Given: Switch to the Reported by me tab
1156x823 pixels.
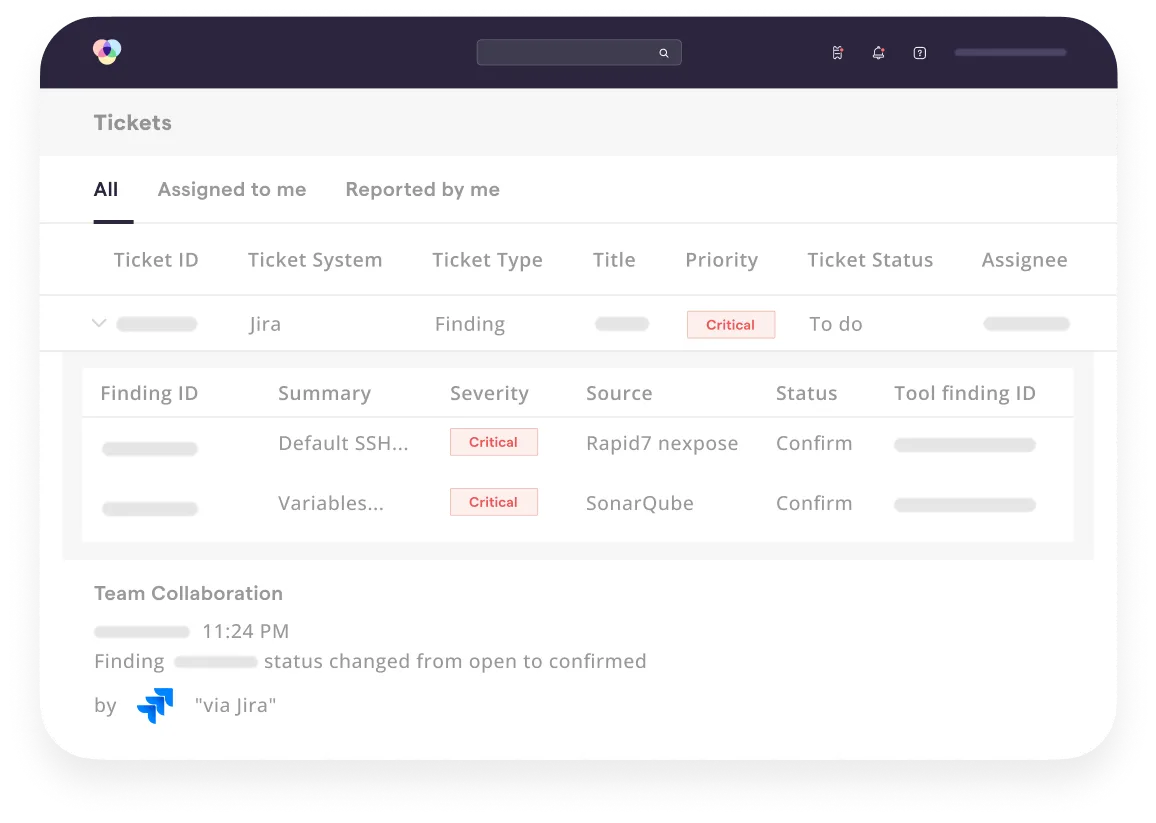Looking at the screenshot, I should coord(422,189).
